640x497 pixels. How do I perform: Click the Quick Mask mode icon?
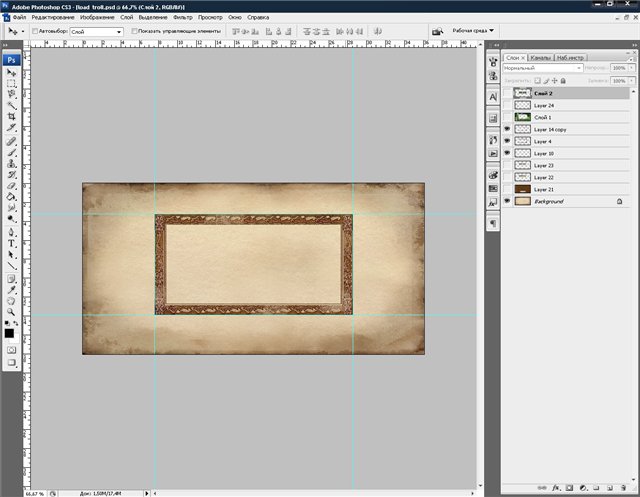pos(12,351)
